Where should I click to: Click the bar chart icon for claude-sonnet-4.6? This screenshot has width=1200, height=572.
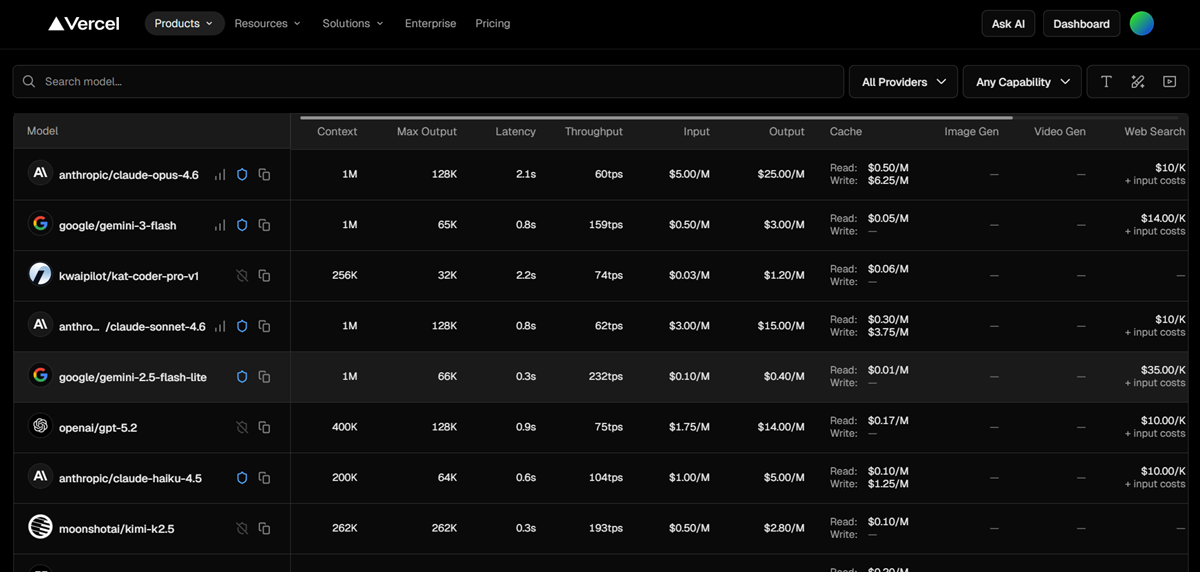pos(220,326)
